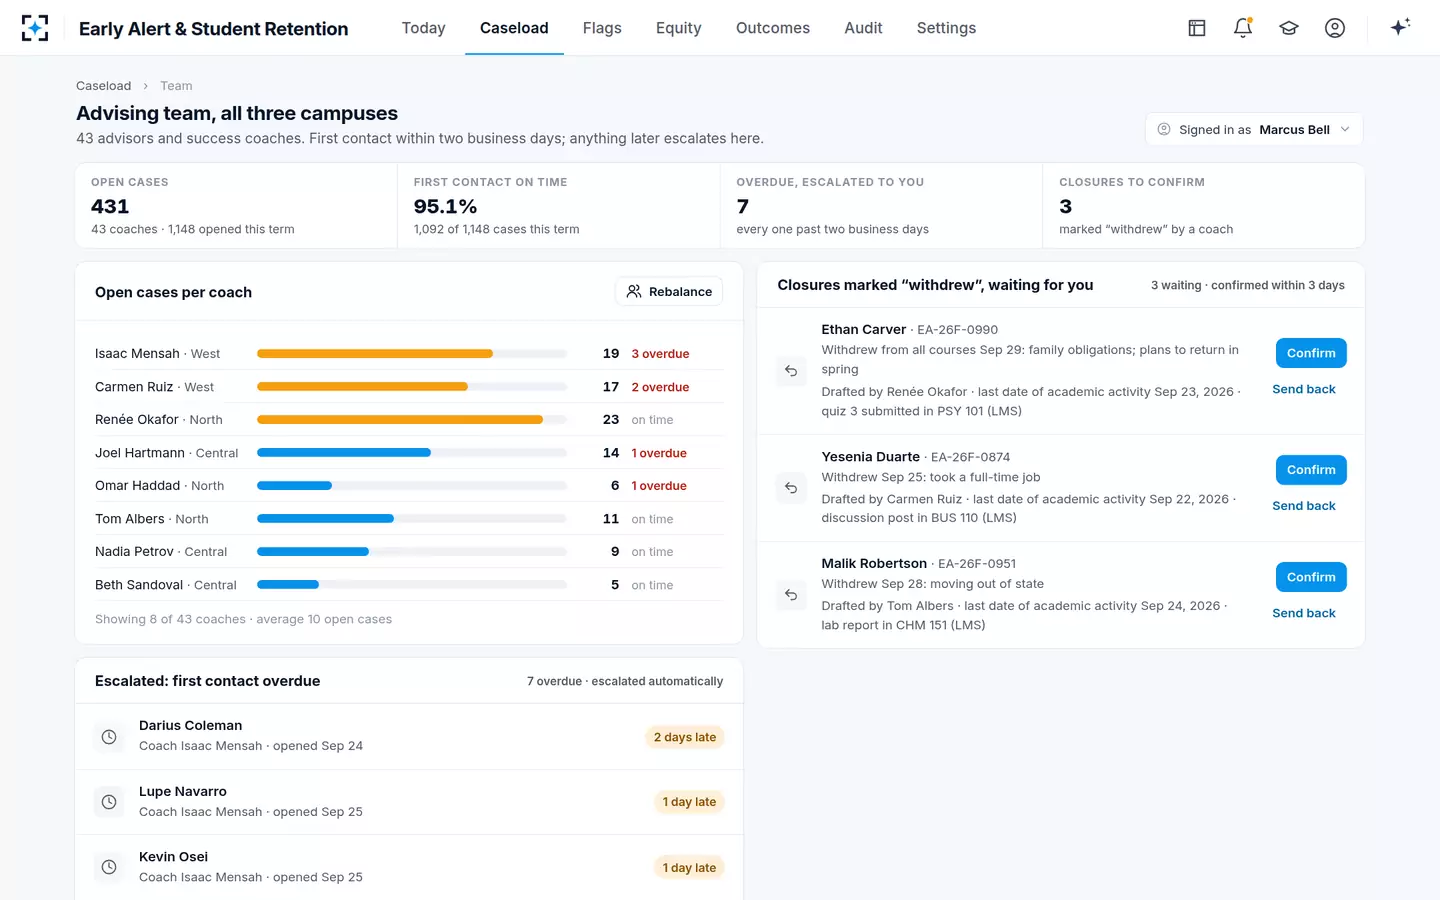This screenshot has height=900, width=1440.
Task: Click clock icon beside Lupe Navarro
Action: (x=109, y=802)
